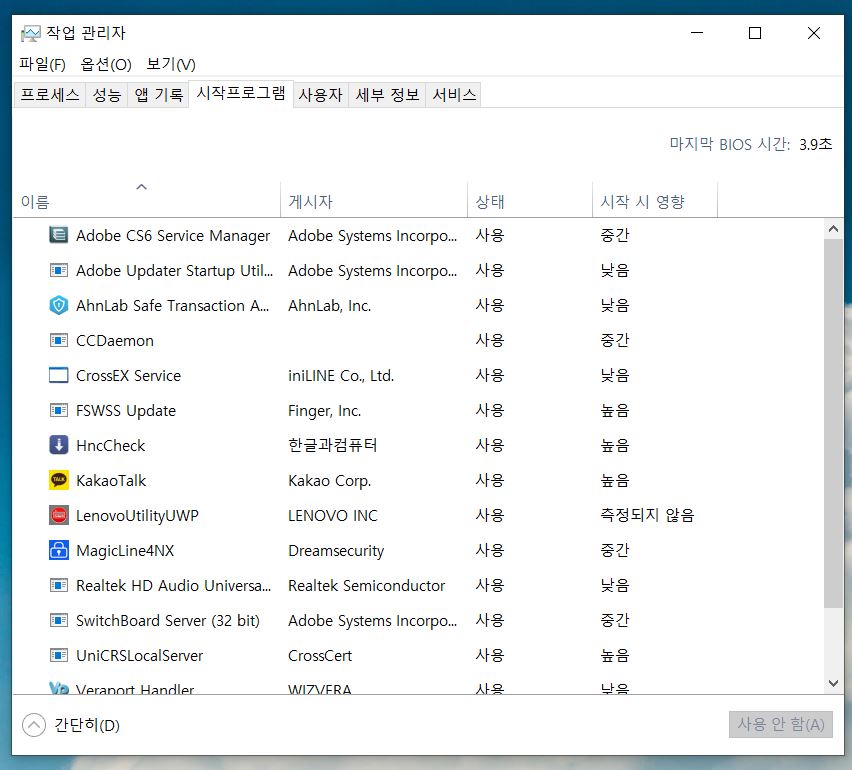Viewport: 852px width, 770px height.
Task: Sort by the 시작 시 영향 column header
Action: coord(655,201)
